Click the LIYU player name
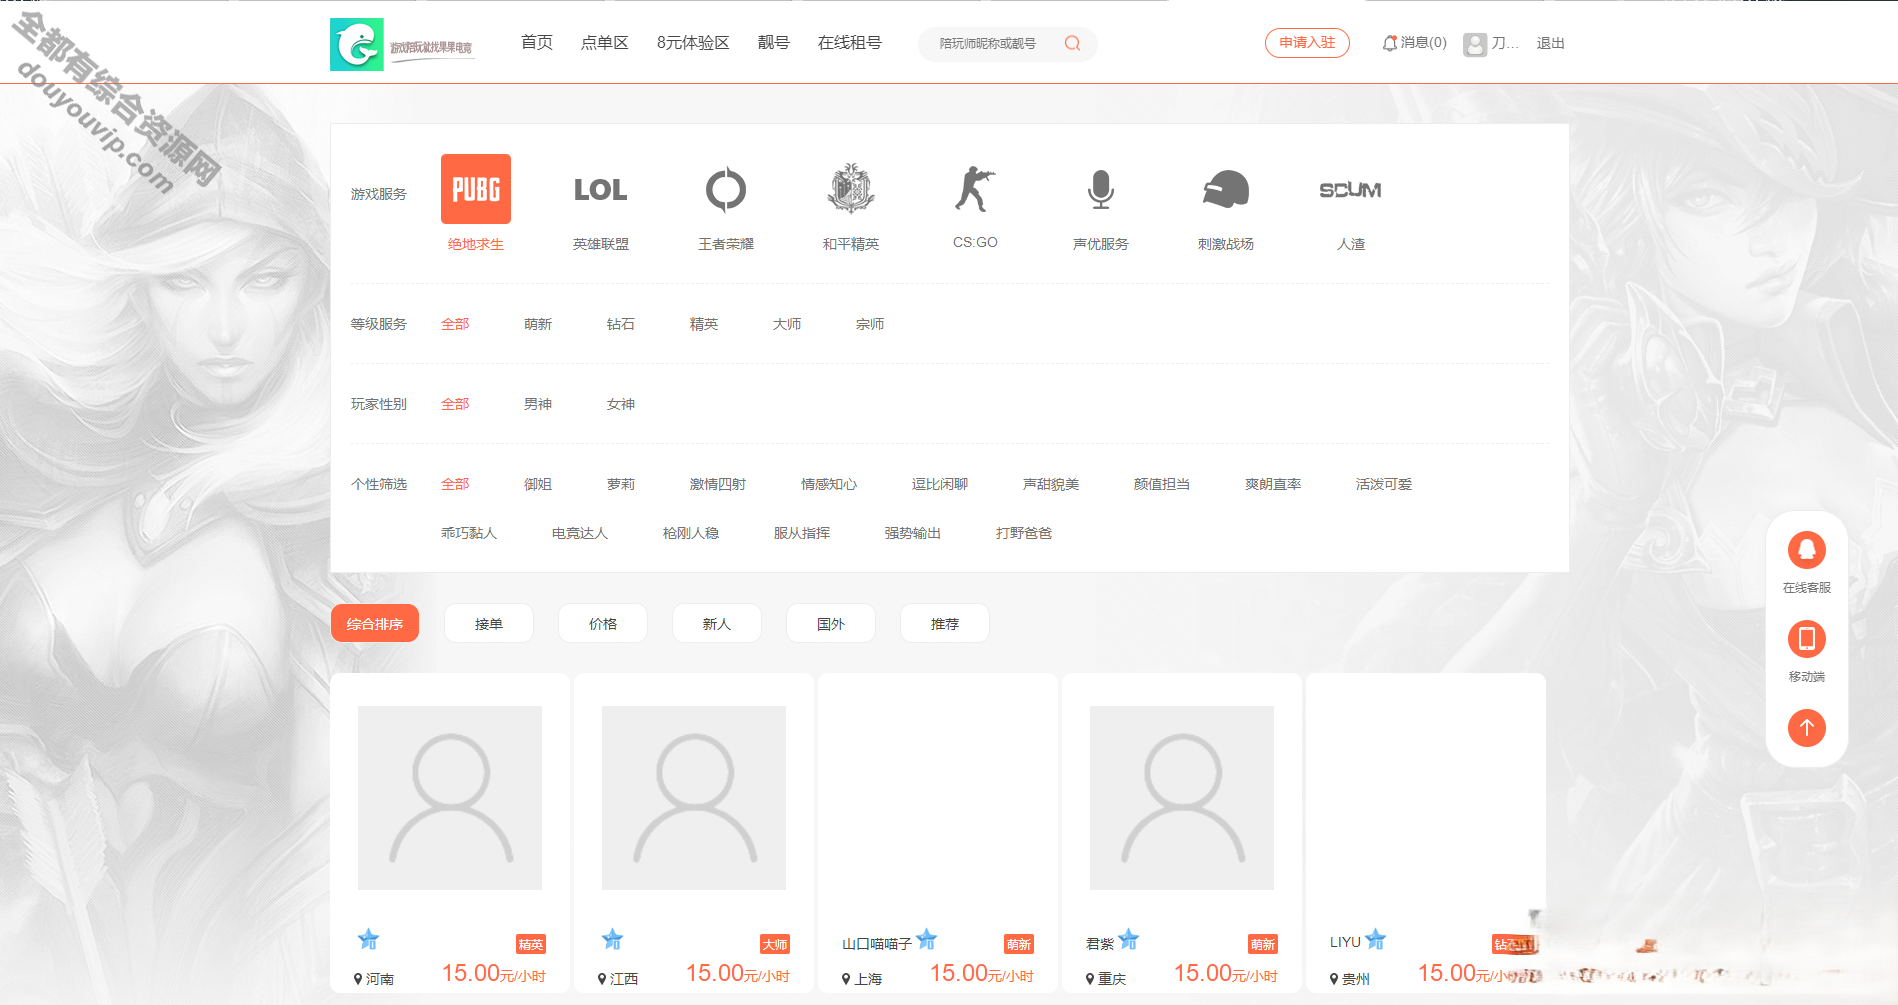The height and width of the screenshot is (1005, 1898). pos(1345,942)
